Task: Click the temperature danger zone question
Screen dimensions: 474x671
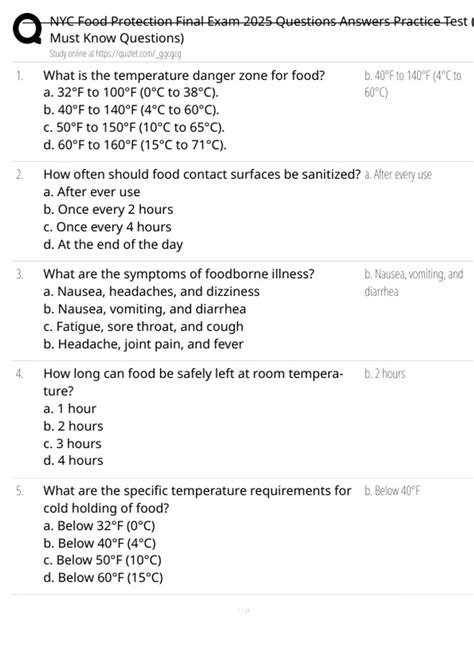Action: [184, 75]
